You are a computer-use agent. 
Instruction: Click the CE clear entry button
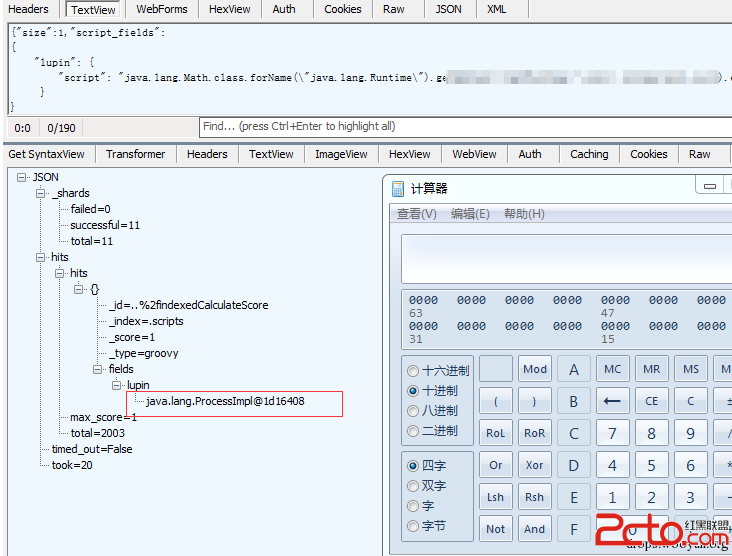[651, 401]
